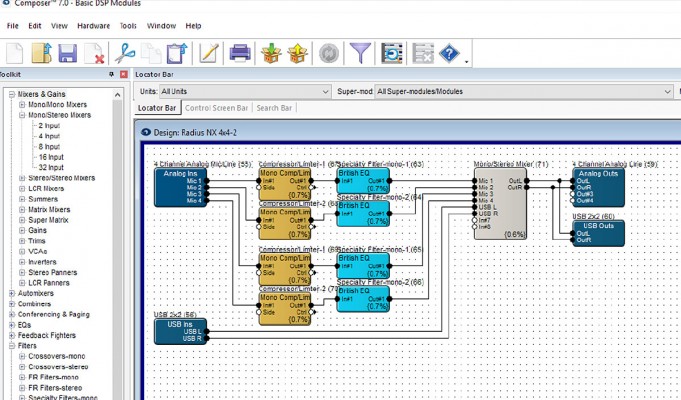This screenshot has width=681, height=400.
Task: Select the Mono/Stereo Mixer (71) block
Action: [x=500, y=204]
